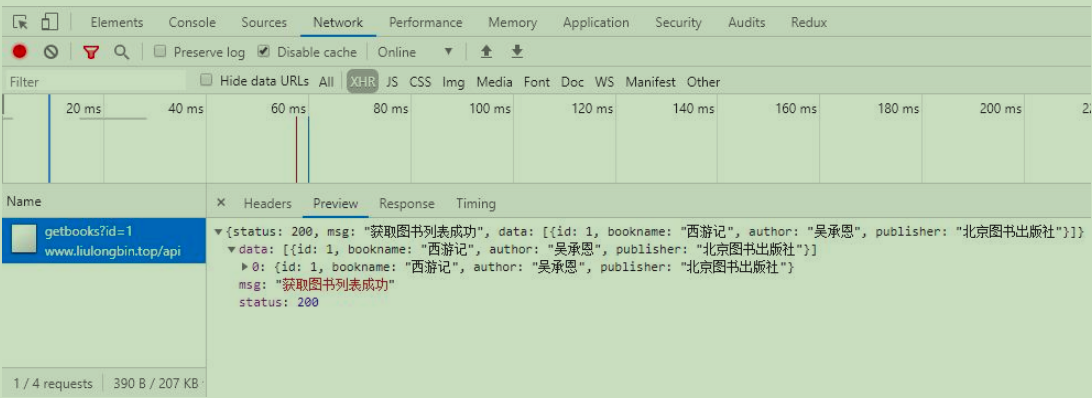Image resolution: width=1092 pixels, height=398 pixels.
Task: Check the Hide data URLs checkbox
Action: point(205,80)
